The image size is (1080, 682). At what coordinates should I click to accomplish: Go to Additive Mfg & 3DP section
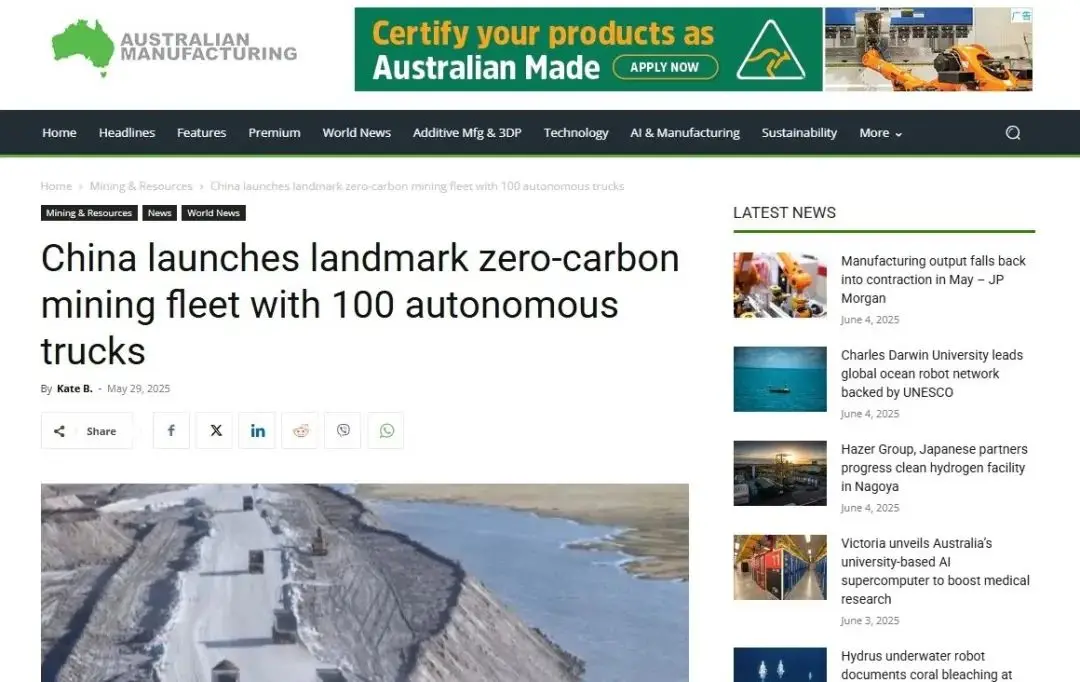pos(467,133)
